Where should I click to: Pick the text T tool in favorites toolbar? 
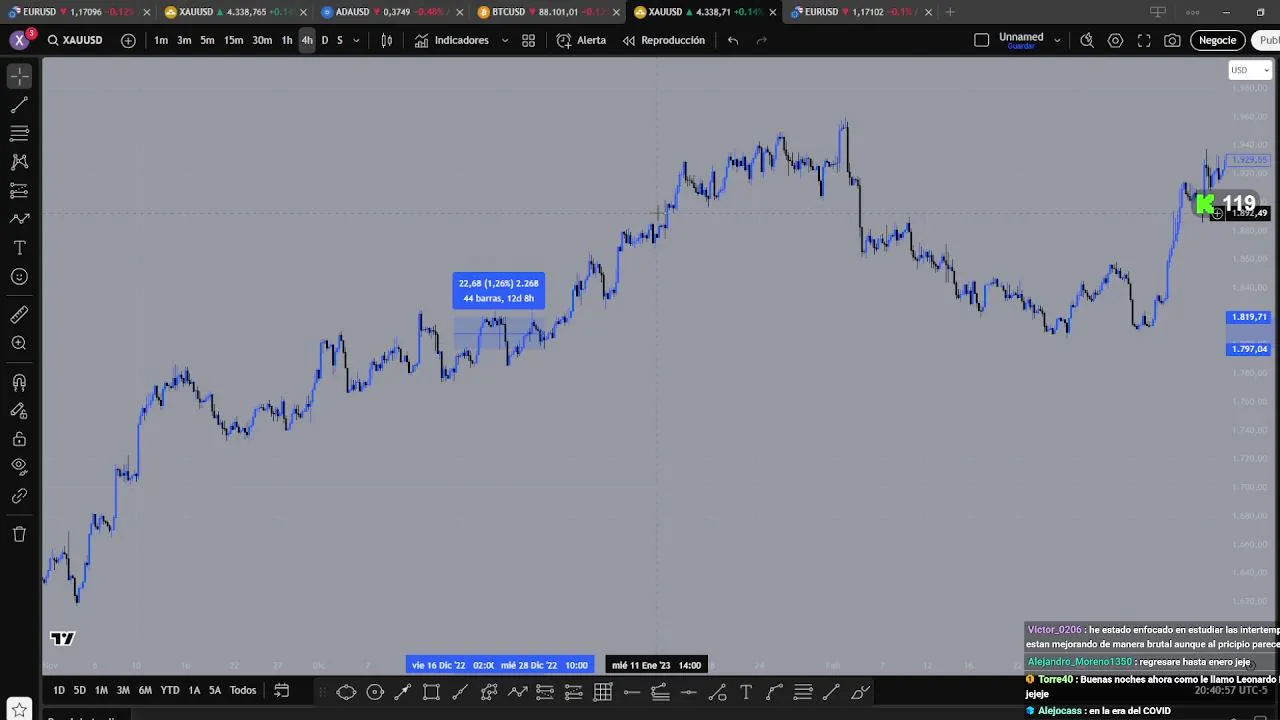click(x=746, y=692)
